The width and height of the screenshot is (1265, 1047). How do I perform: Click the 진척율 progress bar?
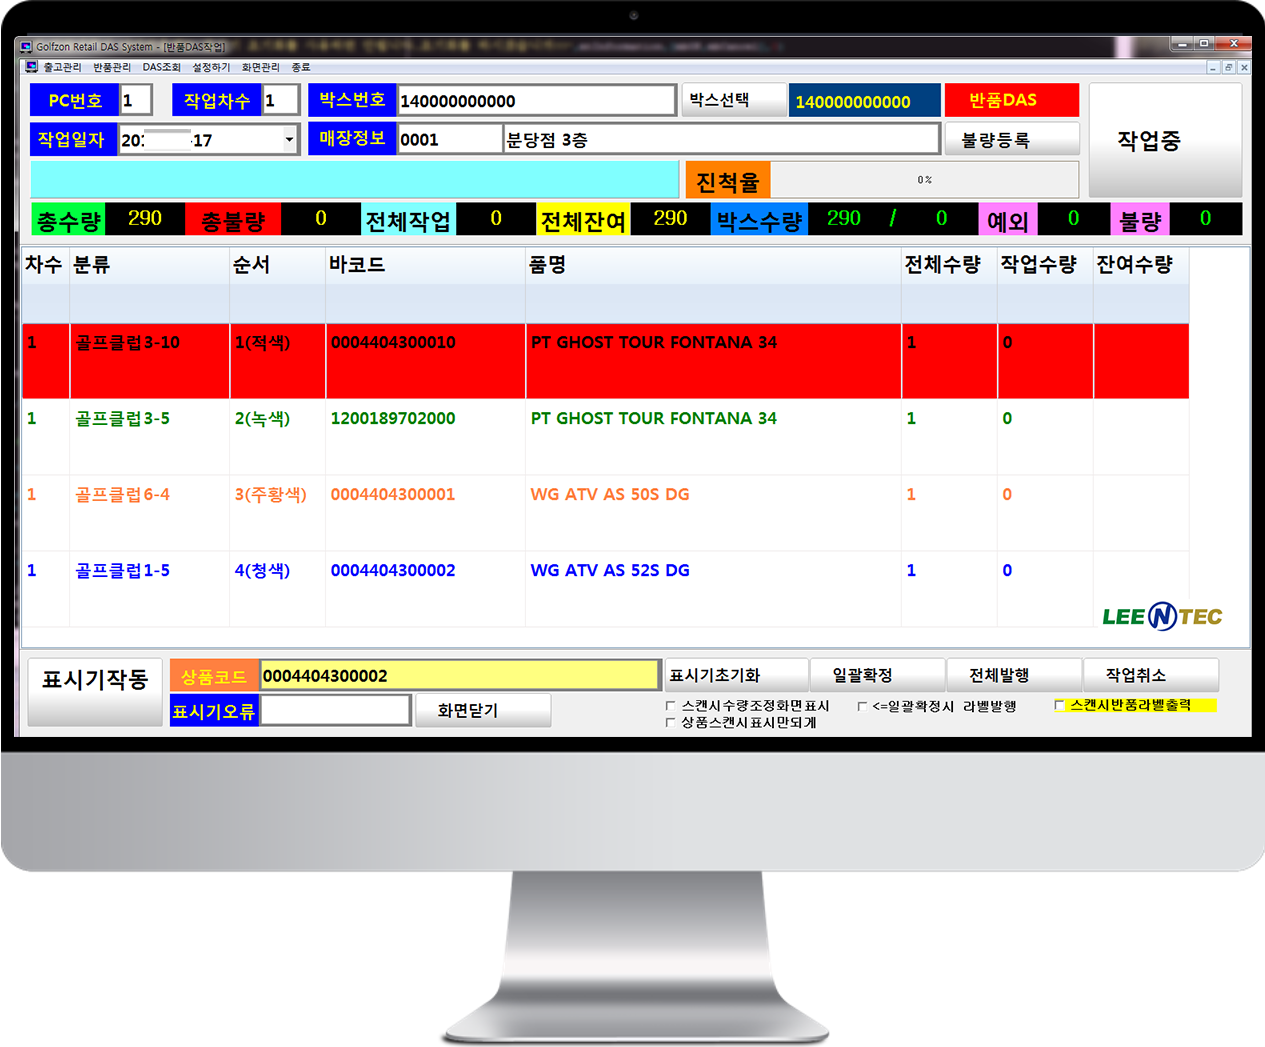tap(924, 180)
